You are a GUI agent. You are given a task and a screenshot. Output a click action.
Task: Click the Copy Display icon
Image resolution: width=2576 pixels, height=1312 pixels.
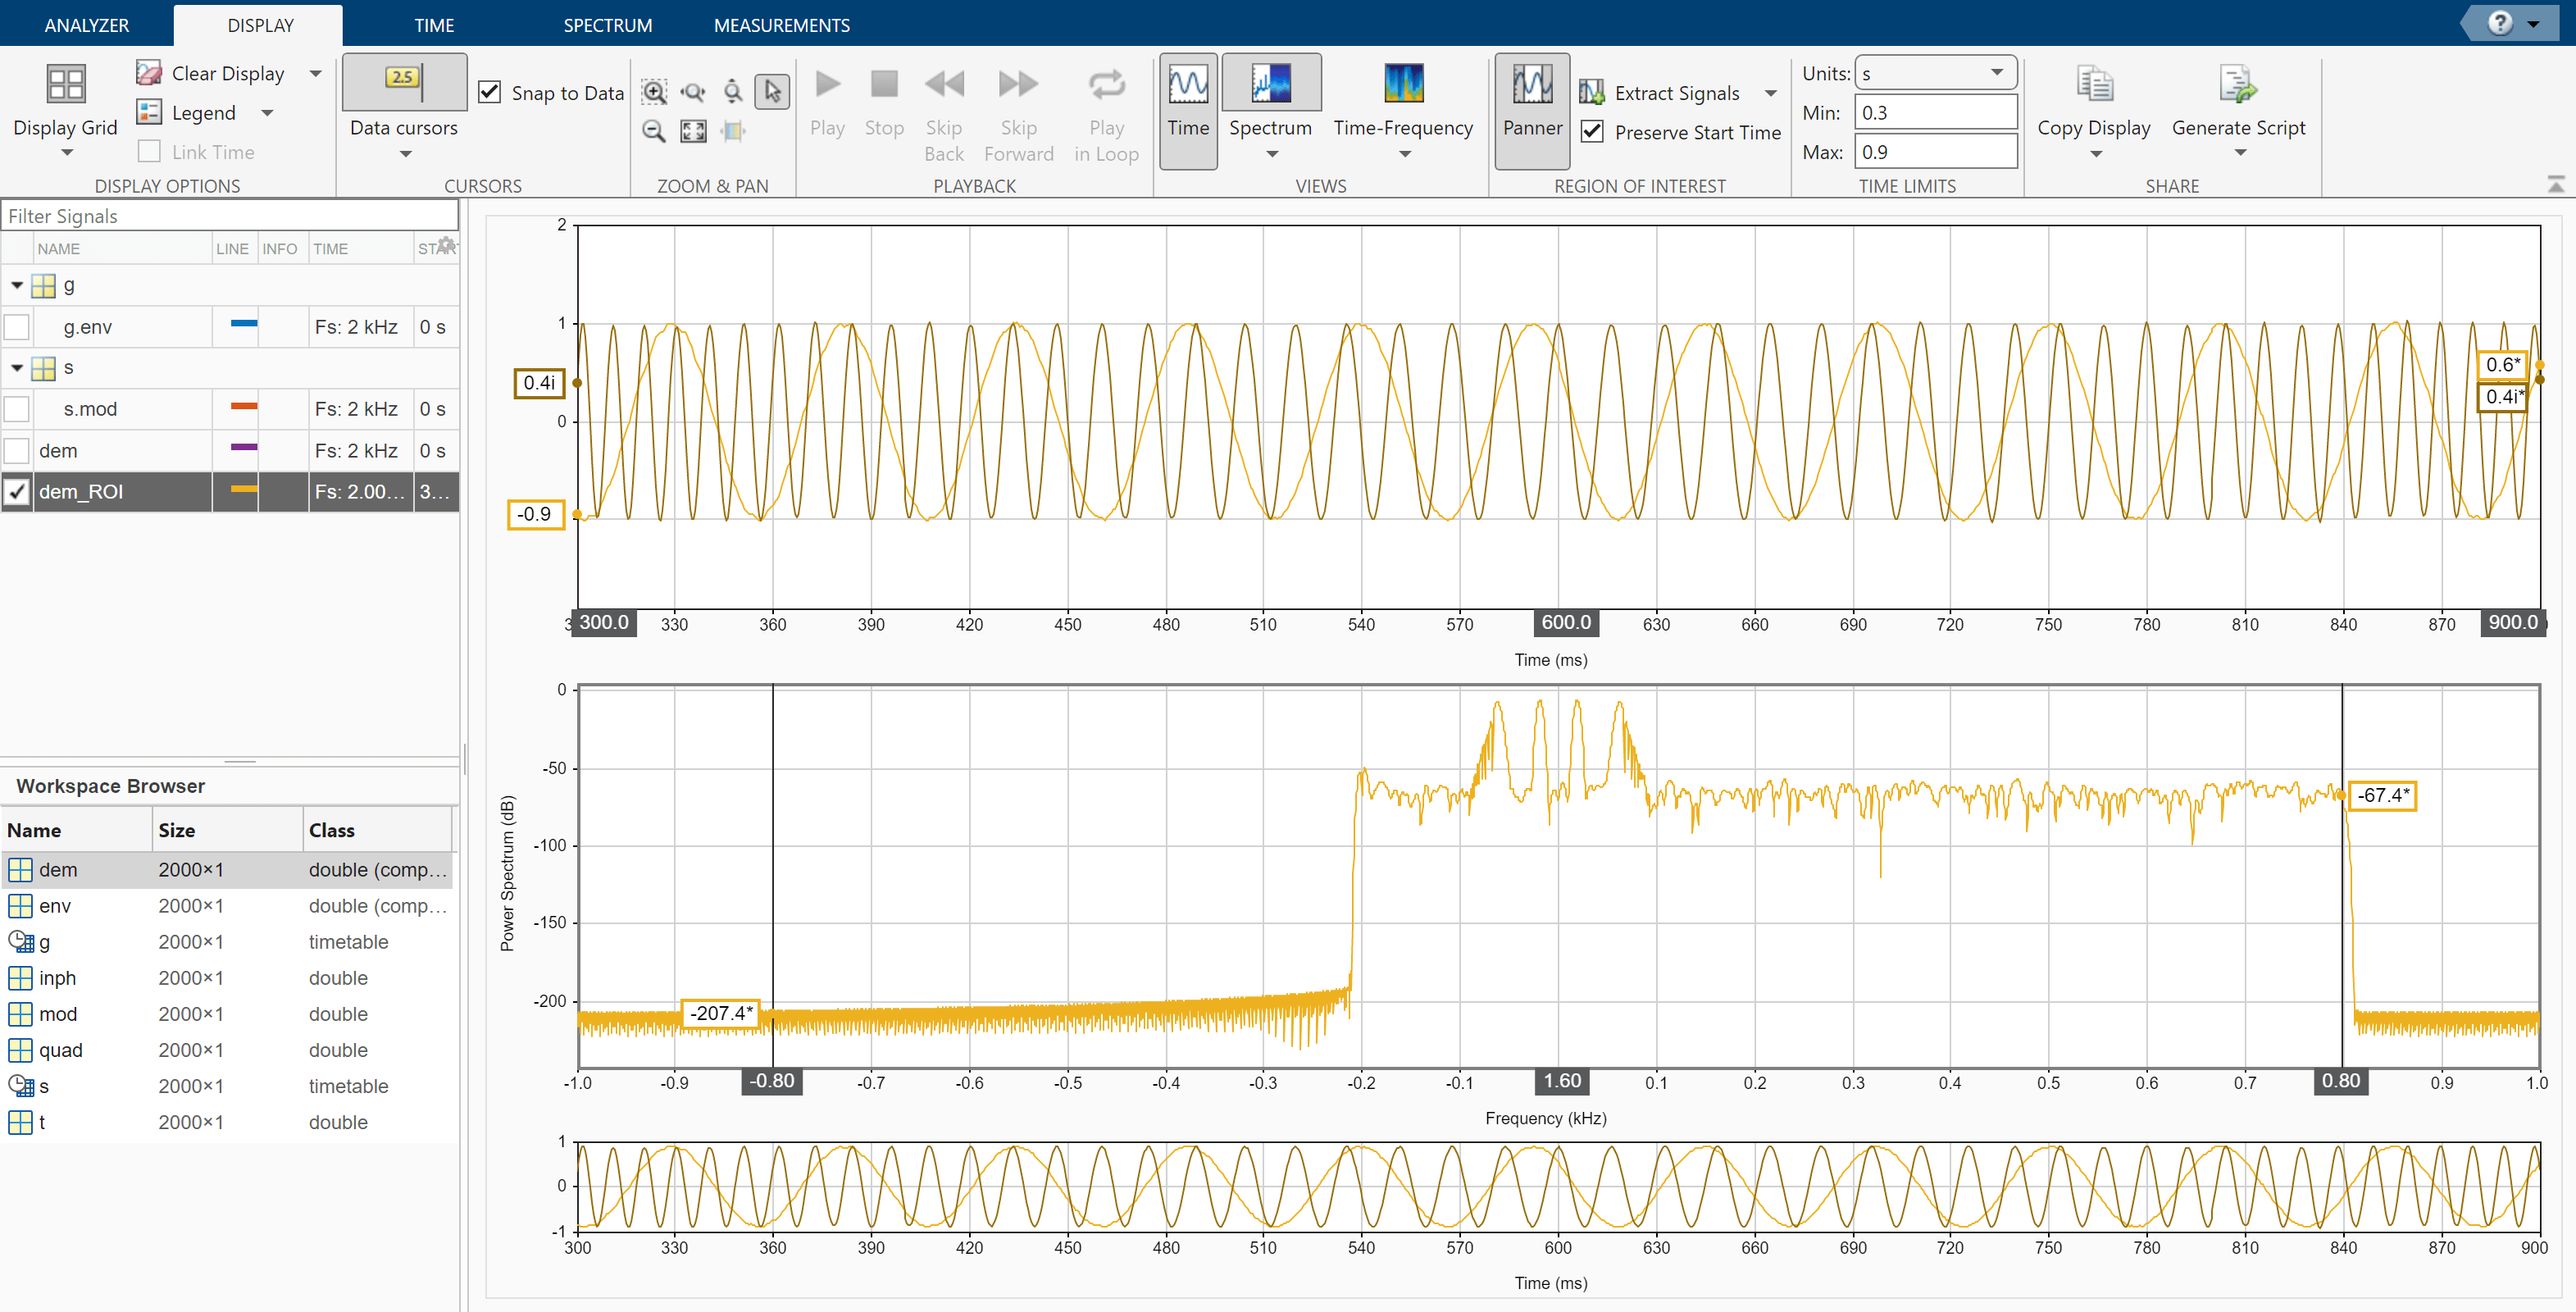(x=2093, y=85)
